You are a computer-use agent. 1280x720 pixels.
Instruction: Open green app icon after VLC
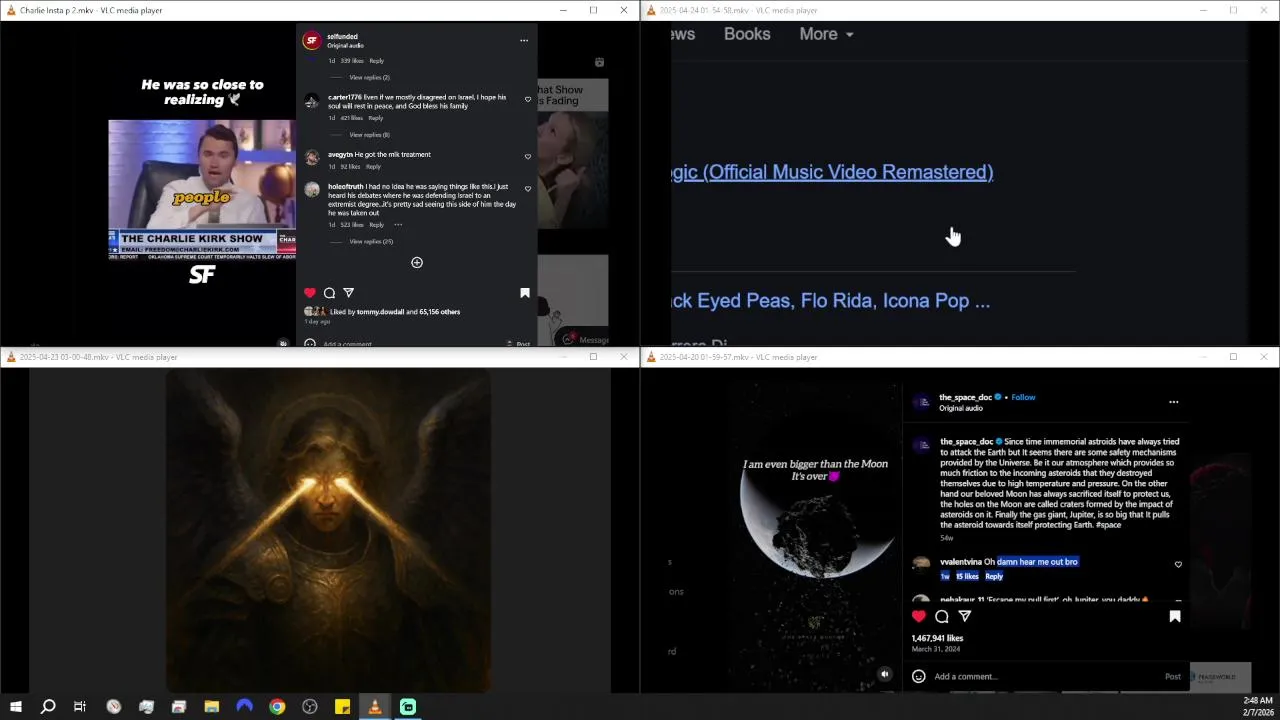(408, 707)
